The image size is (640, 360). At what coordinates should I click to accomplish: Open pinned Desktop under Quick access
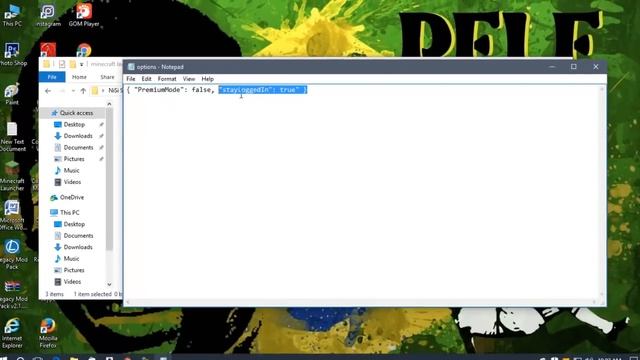pyautogui.click(x=73, y=124)
